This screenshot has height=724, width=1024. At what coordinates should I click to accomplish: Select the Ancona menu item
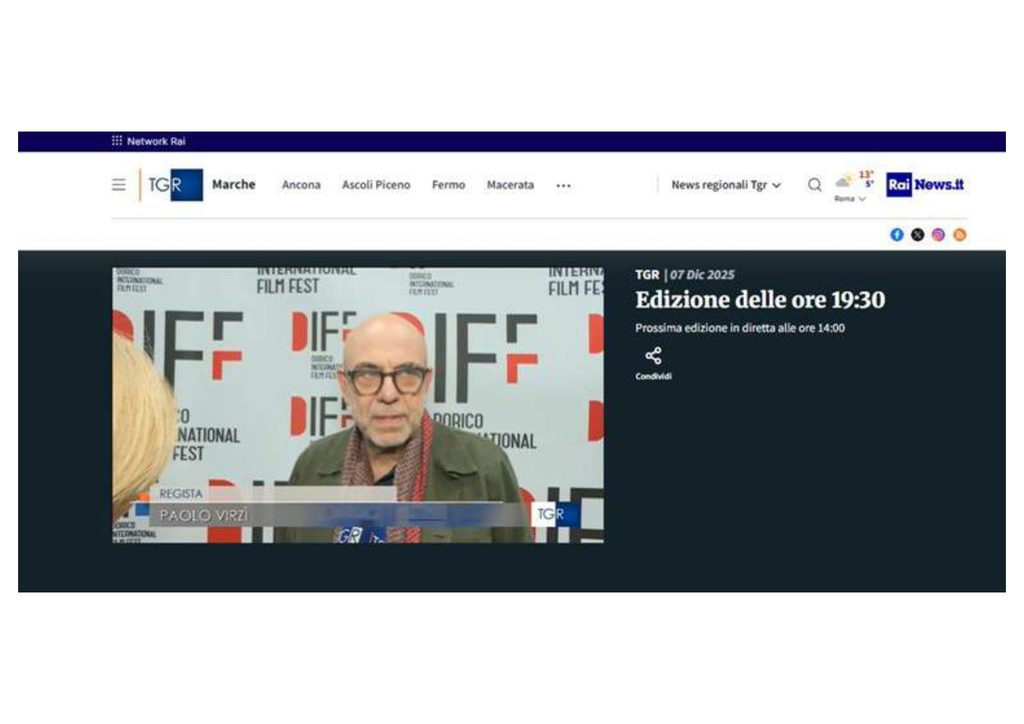(301, 185)
